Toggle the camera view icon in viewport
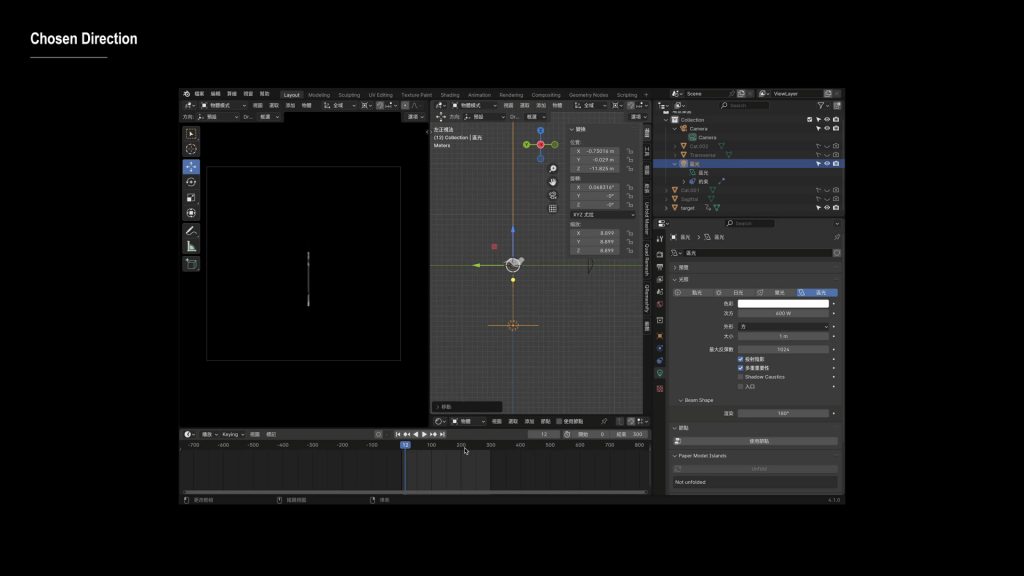The image size is (1024, 576). 553,195
